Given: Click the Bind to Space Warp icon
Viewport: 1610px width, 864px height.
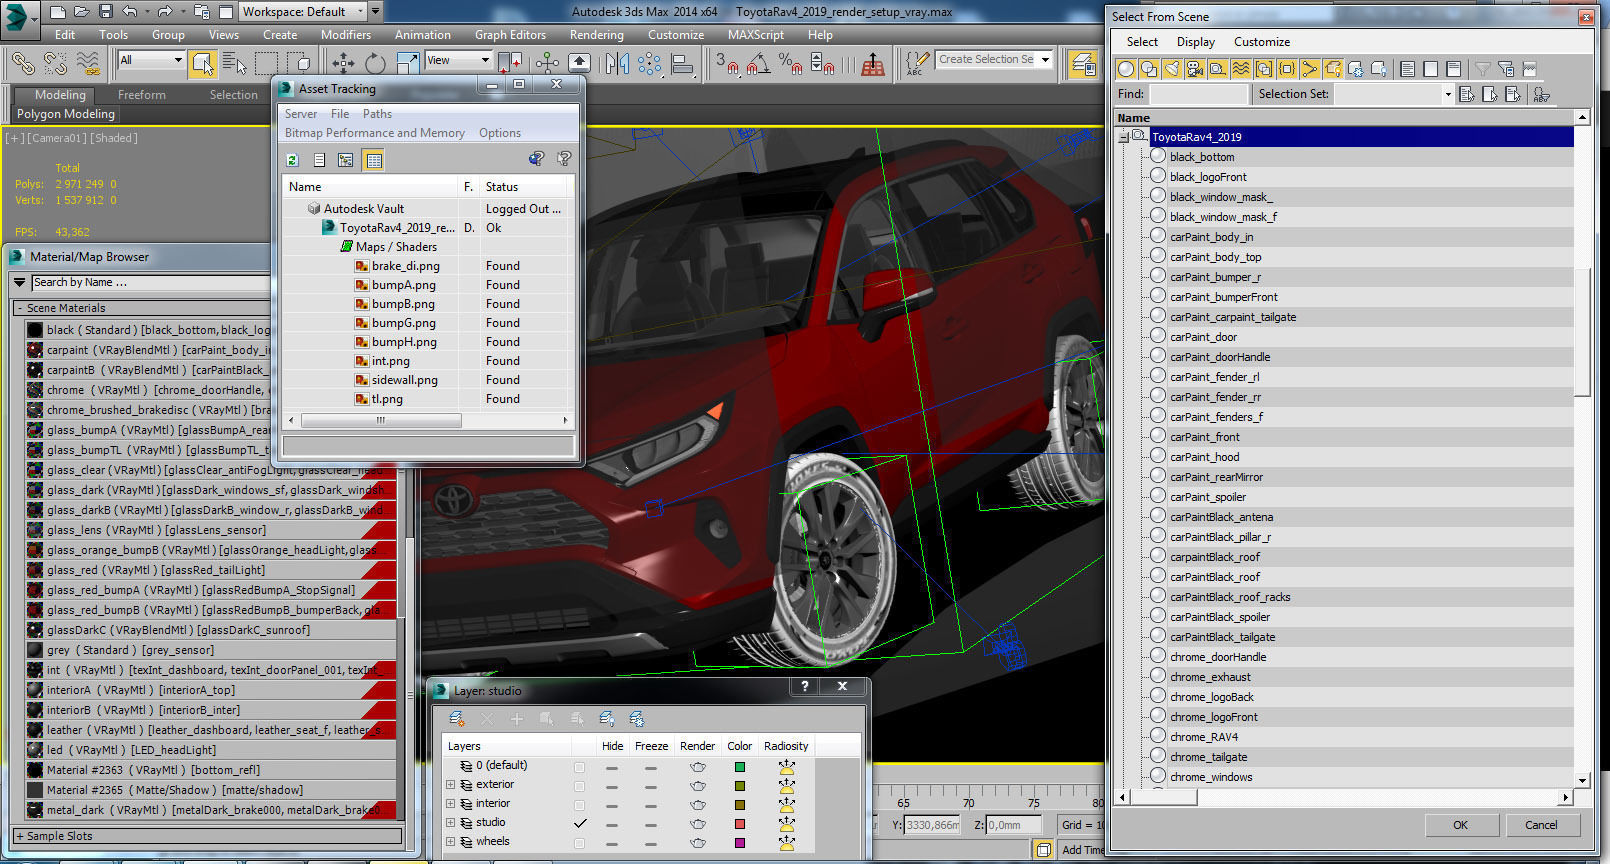Looking at the screenshot, I should coord(88,63).
